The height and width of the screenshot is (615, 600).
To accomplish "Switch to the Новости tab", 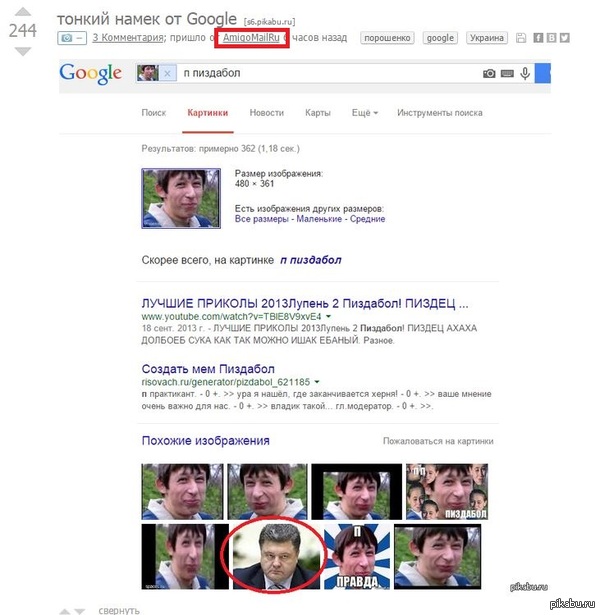I will 267,113.
